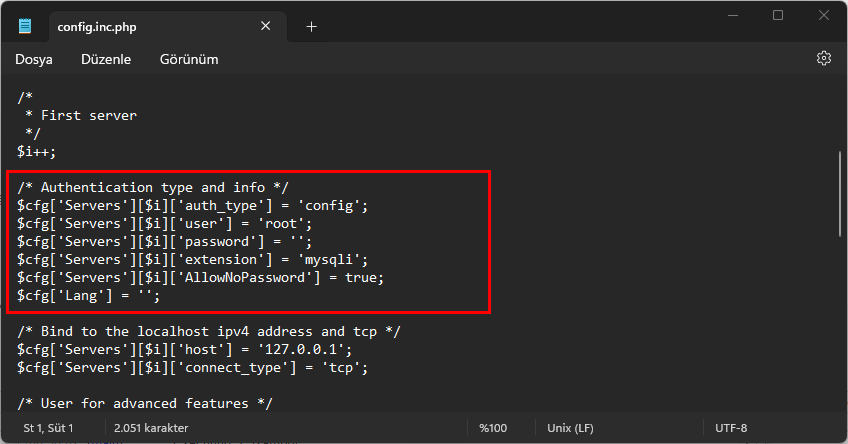Click the AllowNoPassword = true line
This screenshot has height=444, width=848.
coord(200,277)
